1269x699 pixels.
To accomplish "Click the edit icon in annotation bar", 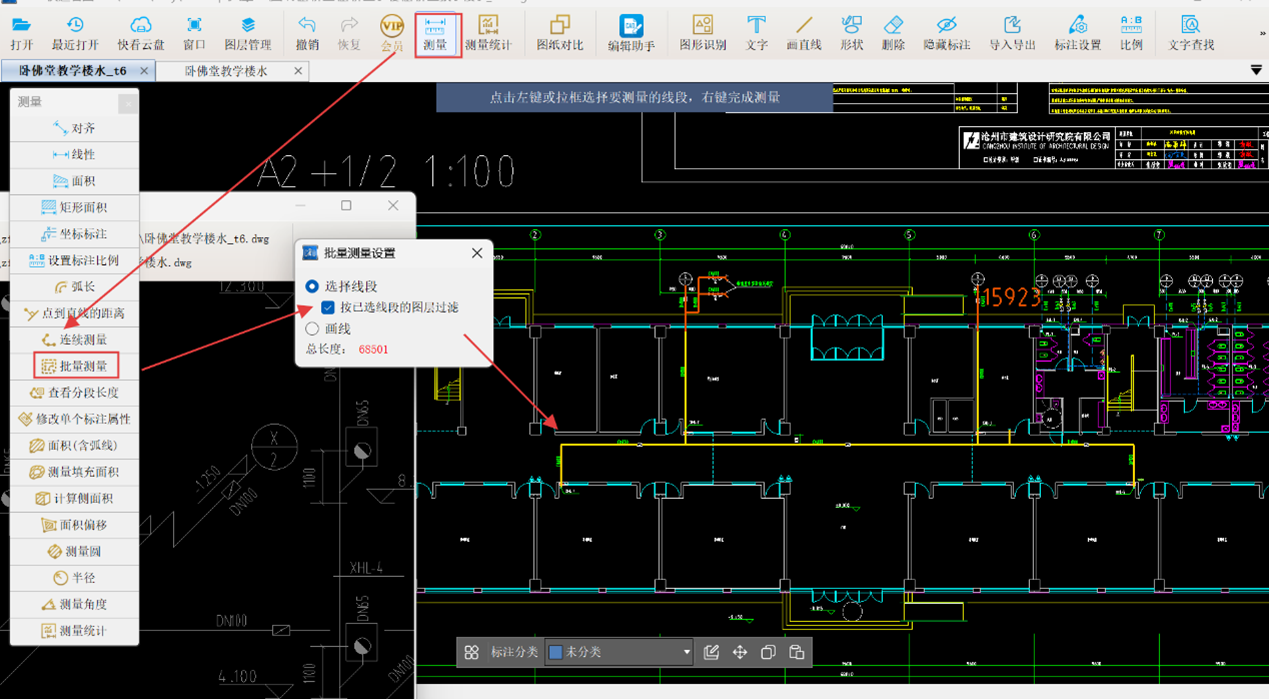I will click(x=711, y=652).
